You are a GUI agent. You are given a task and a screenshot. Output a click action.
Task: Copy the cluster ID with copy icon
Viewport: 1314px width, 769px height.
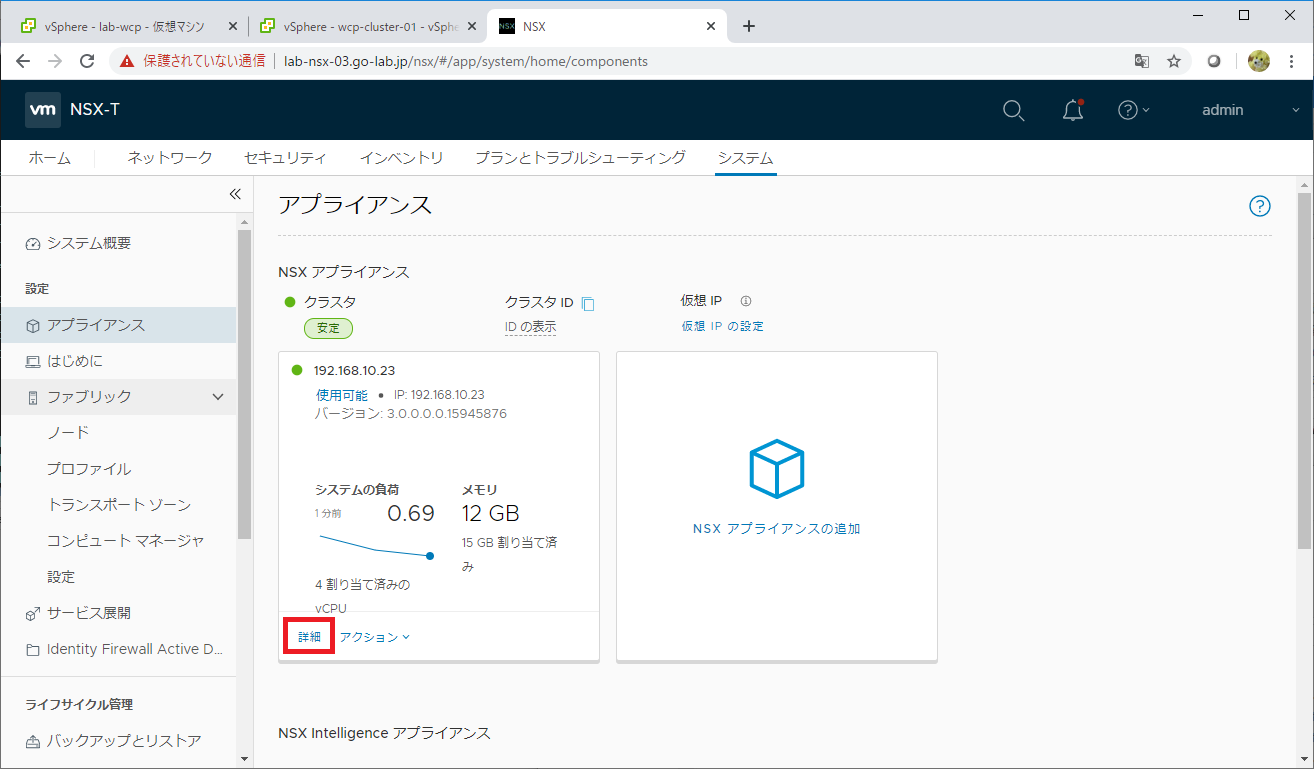pos(588,304)
